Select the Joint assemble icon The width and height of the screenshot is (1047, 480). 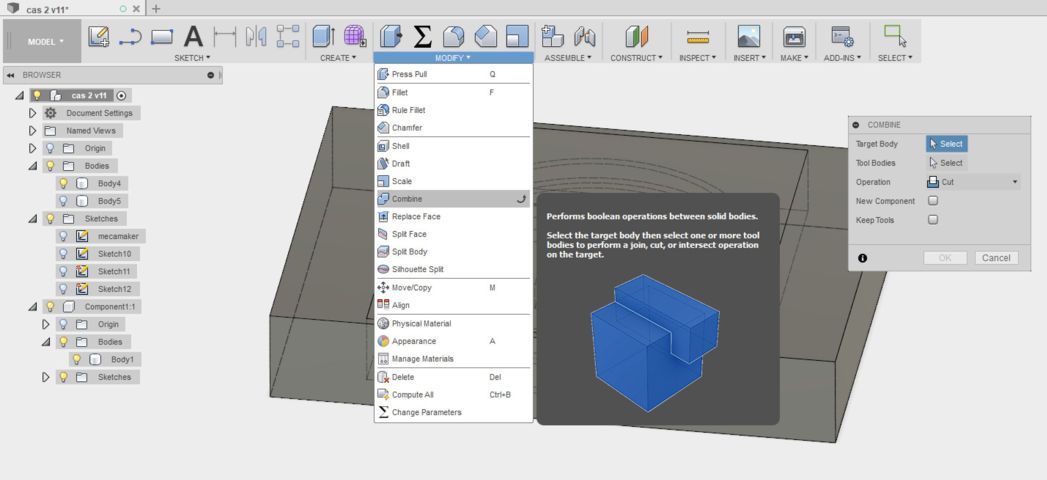(584, 36)
